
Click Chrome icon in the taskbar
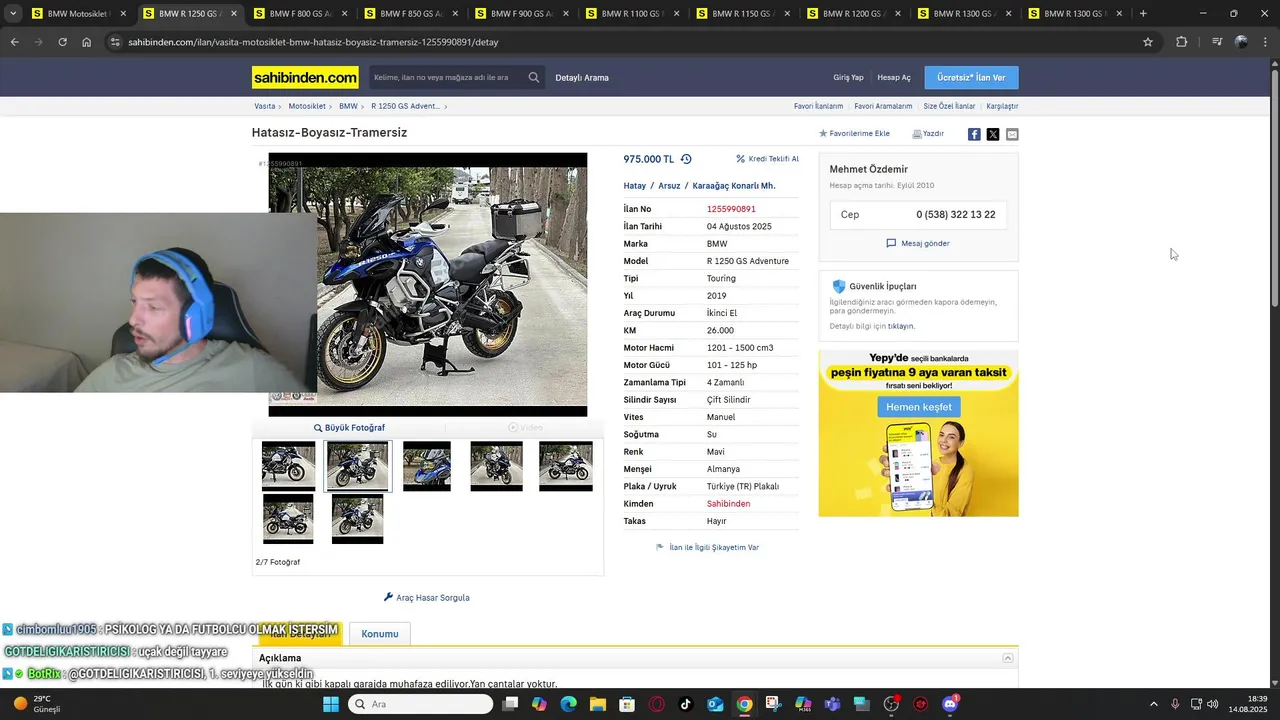[744, 704]
